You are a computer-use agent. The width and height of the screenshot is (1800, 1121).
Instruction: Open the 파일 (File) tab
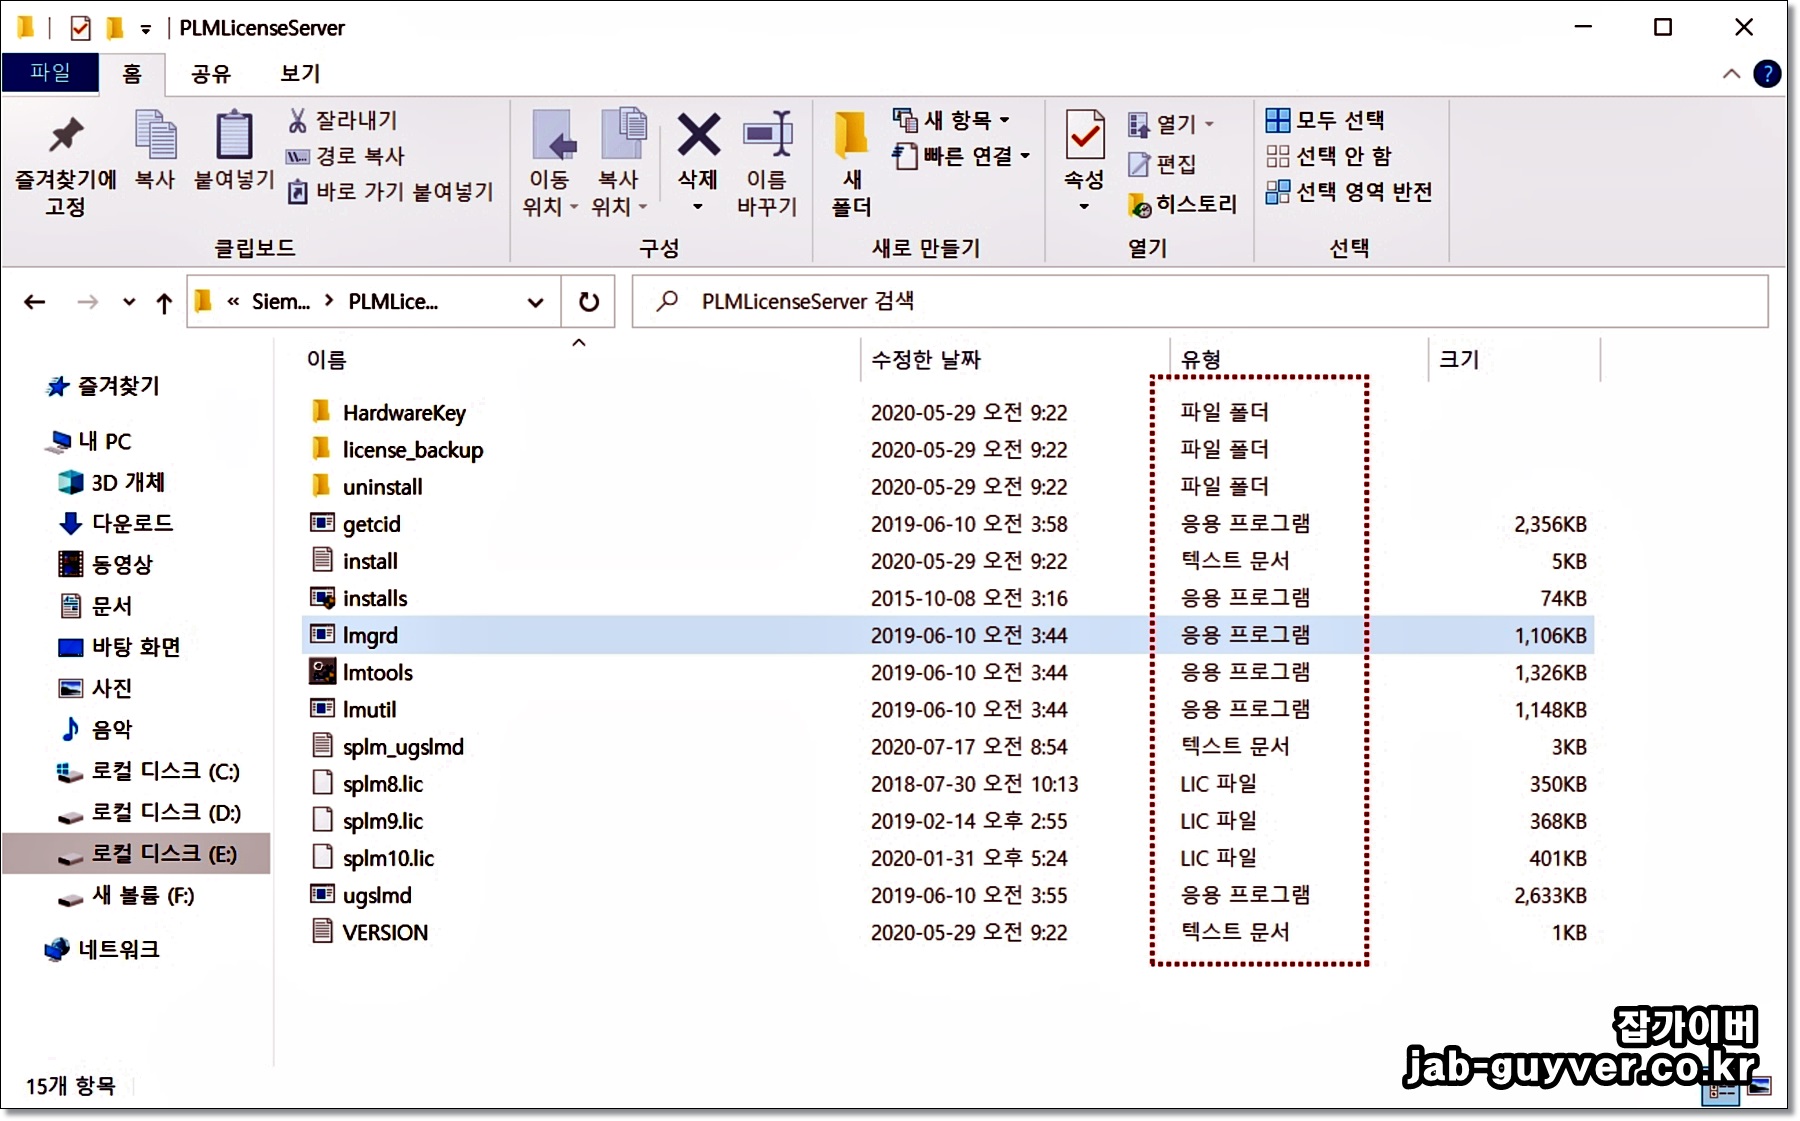pyautogui.click(x=50, y=72)
